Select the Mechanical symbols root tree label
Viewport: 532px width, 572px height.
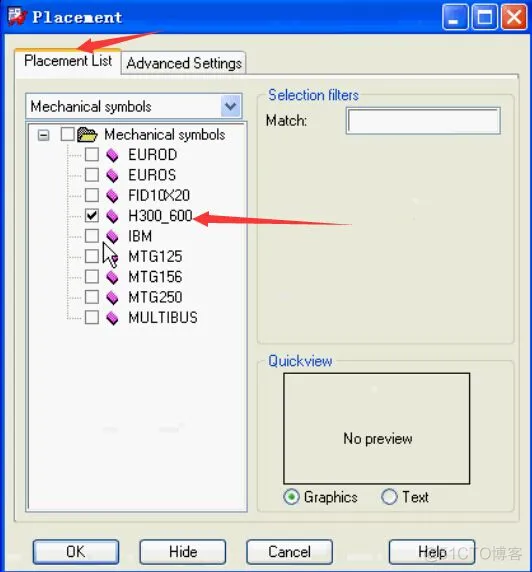point(165,135)
